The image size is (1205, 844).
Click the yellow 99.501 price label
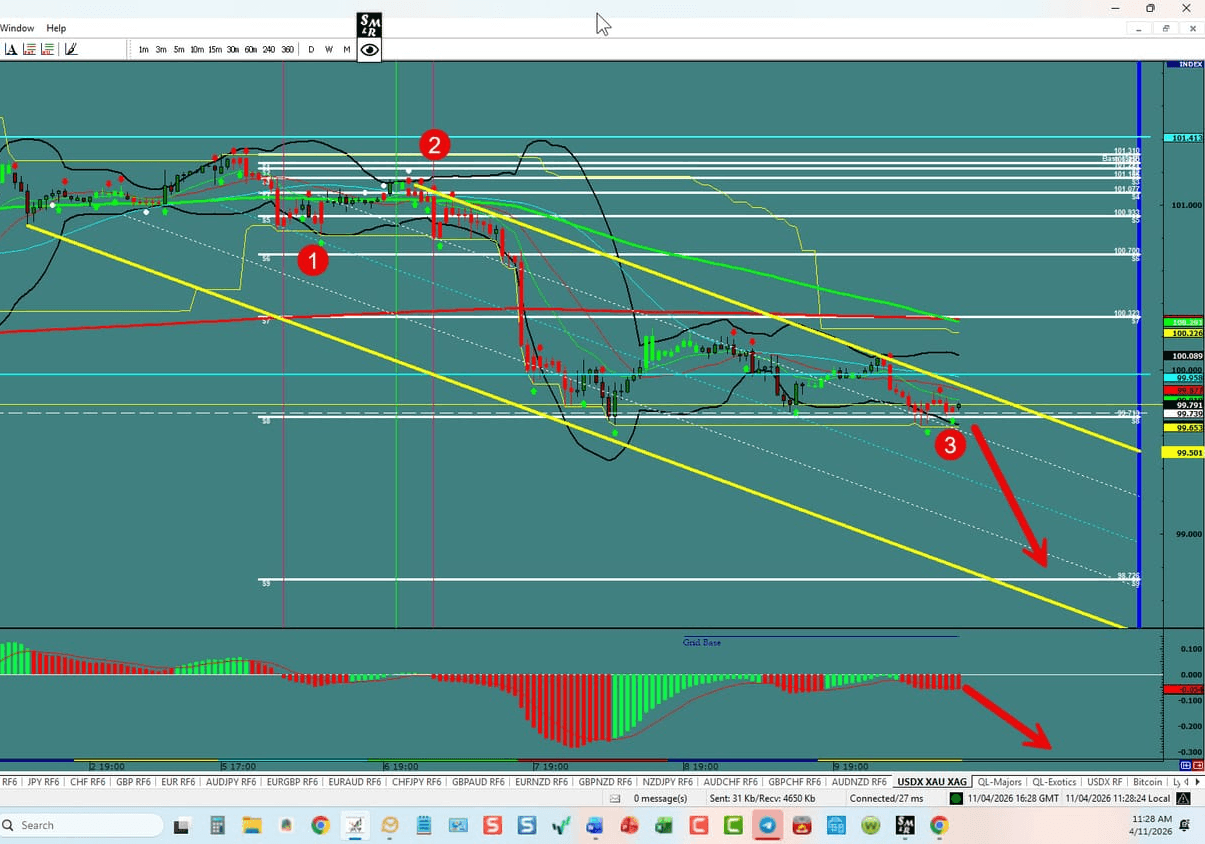tap(1184, 452)
